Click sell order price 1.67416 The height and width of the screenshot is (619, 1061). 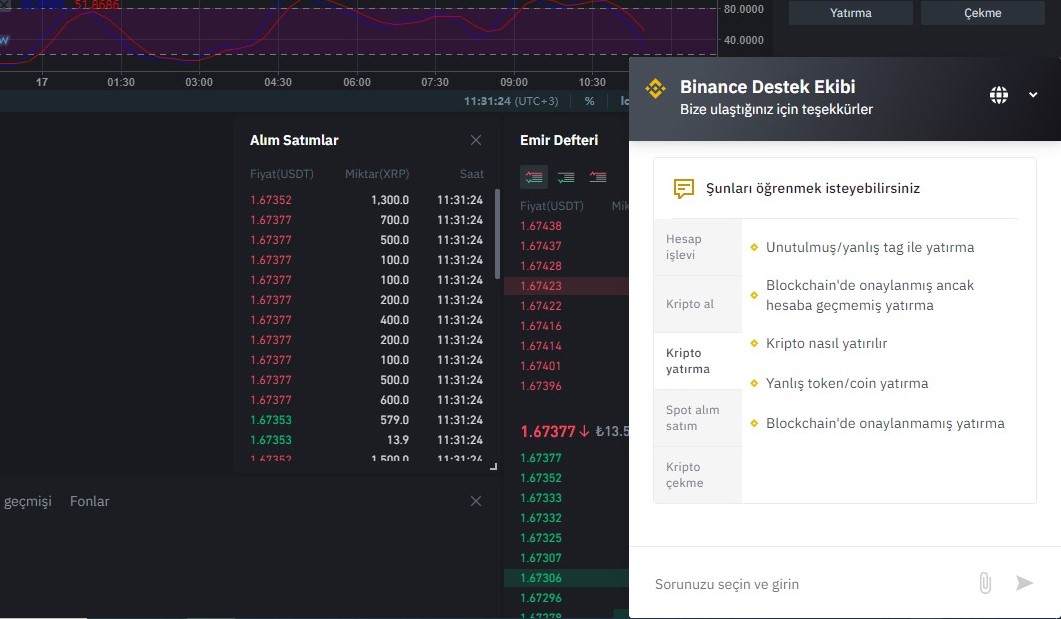[x=541, y=326]
